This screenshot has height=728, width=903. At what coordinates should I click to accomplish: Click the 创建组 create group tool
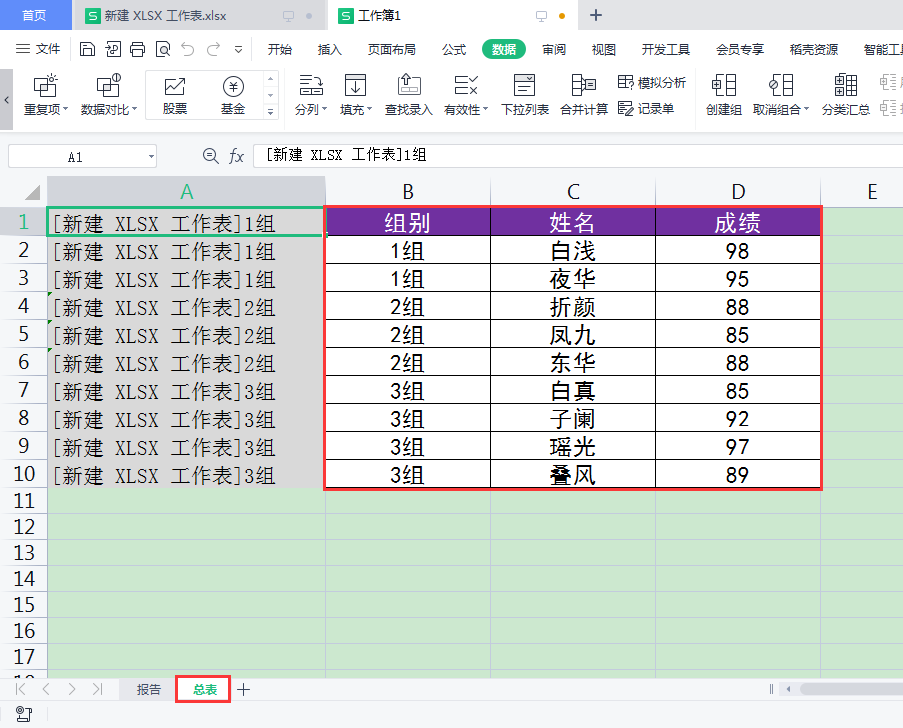[x=724, y=94]
